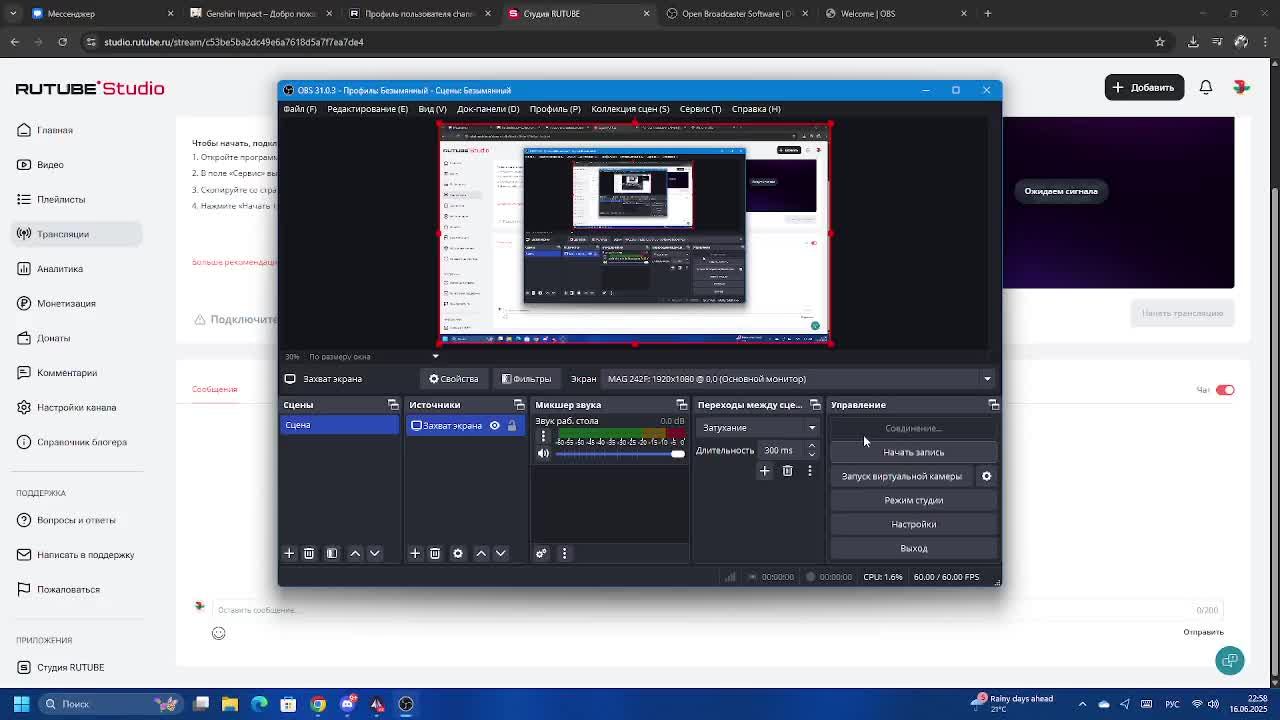Open Настройки канала in RUTUBE sidebar
Viewport: 1280px width, 720px height.
76,407
